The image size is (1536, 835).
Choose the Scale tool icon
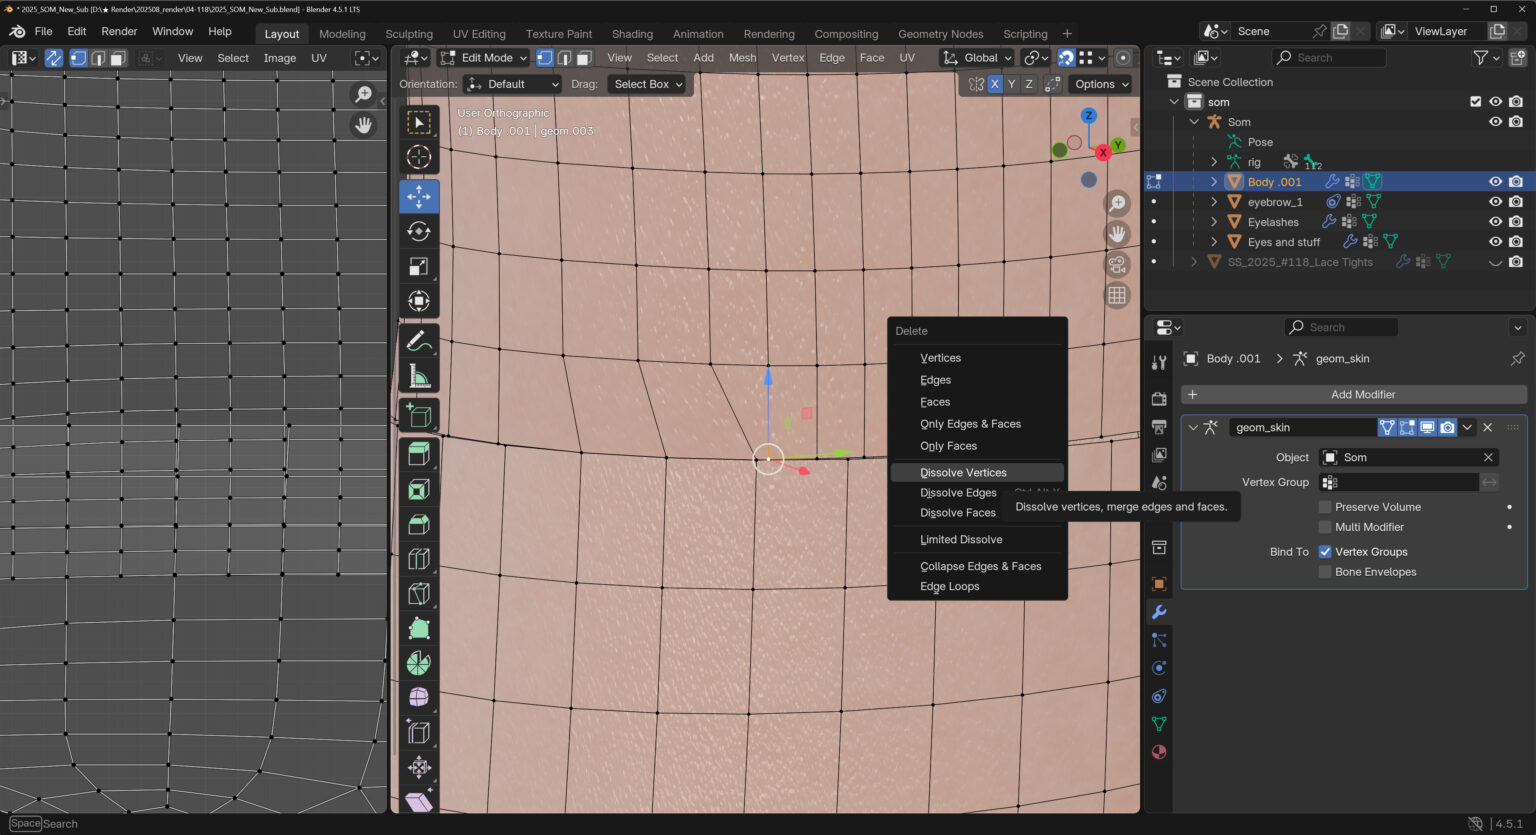419,266
